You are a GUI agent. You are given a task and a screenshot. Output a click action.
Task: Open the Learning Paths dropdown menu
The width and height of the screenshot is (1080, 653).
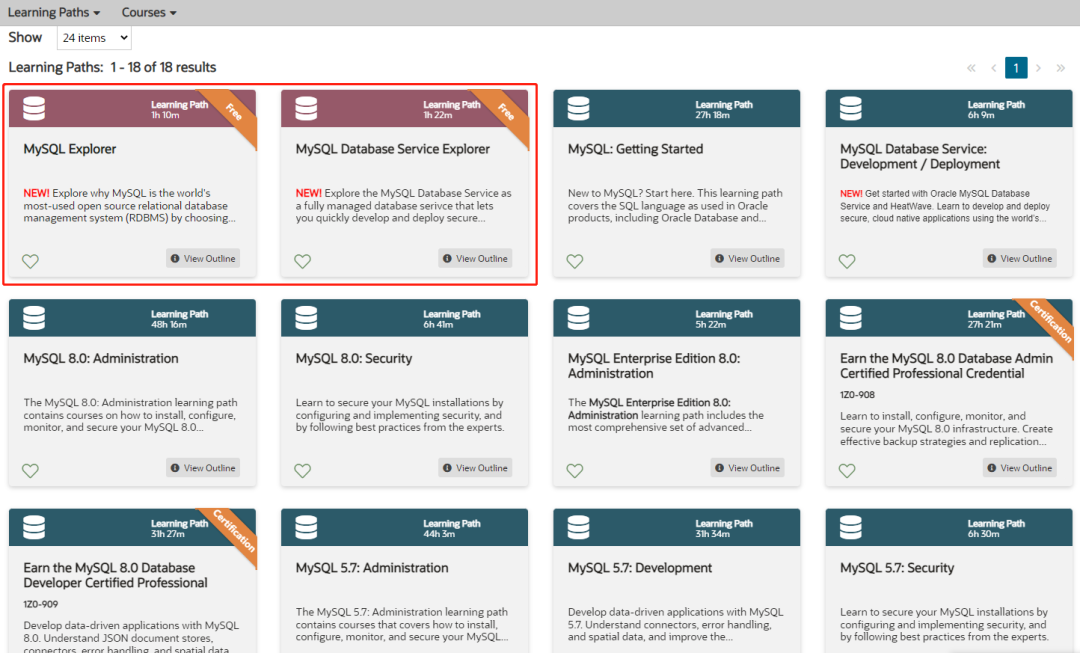coord(54,12)
